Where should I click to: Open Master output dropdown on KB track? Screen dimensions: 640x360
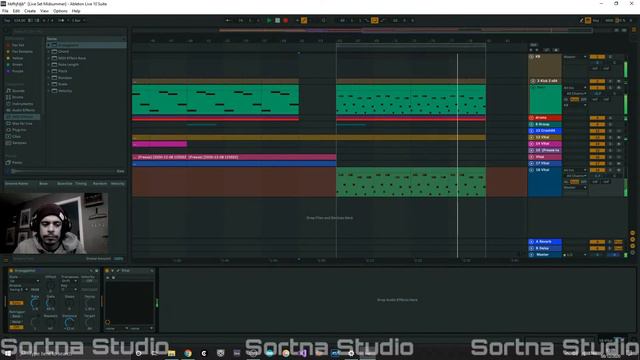coord(575,57)
